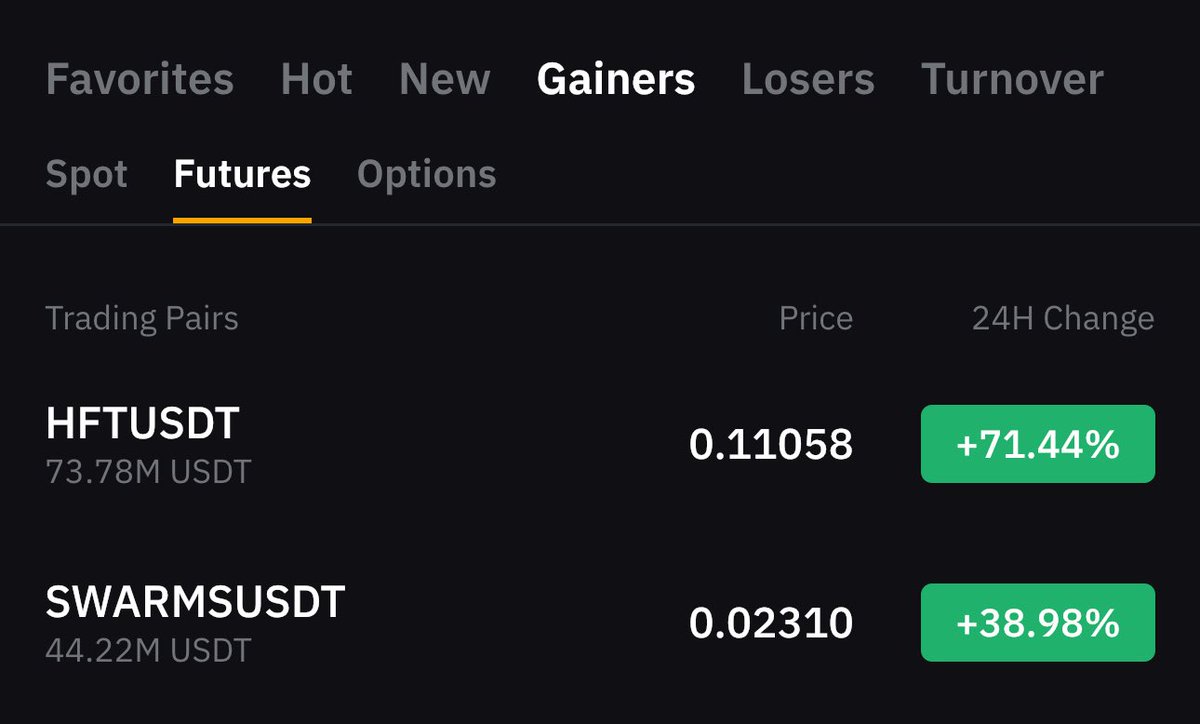The image size is (1200, 724).
Task: Select the Futures sub-tab
Action: tap(242, 175)
